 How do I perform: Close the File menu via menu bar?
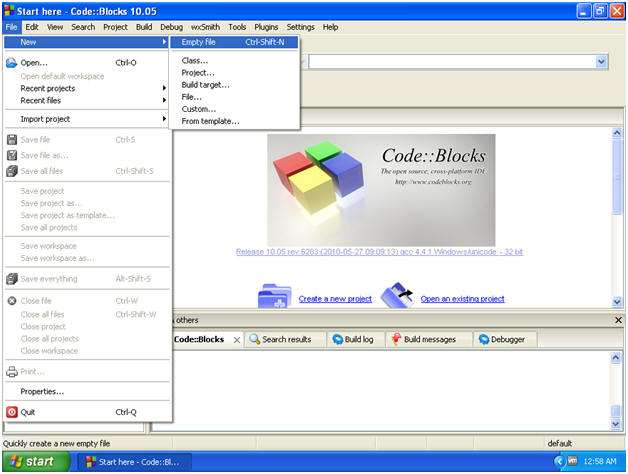pos(11,27)
